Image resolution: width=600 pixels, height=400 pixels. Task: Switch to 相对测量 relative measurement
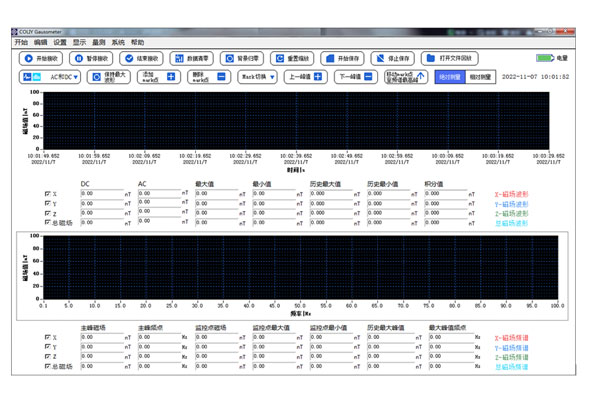click(480, 77)
